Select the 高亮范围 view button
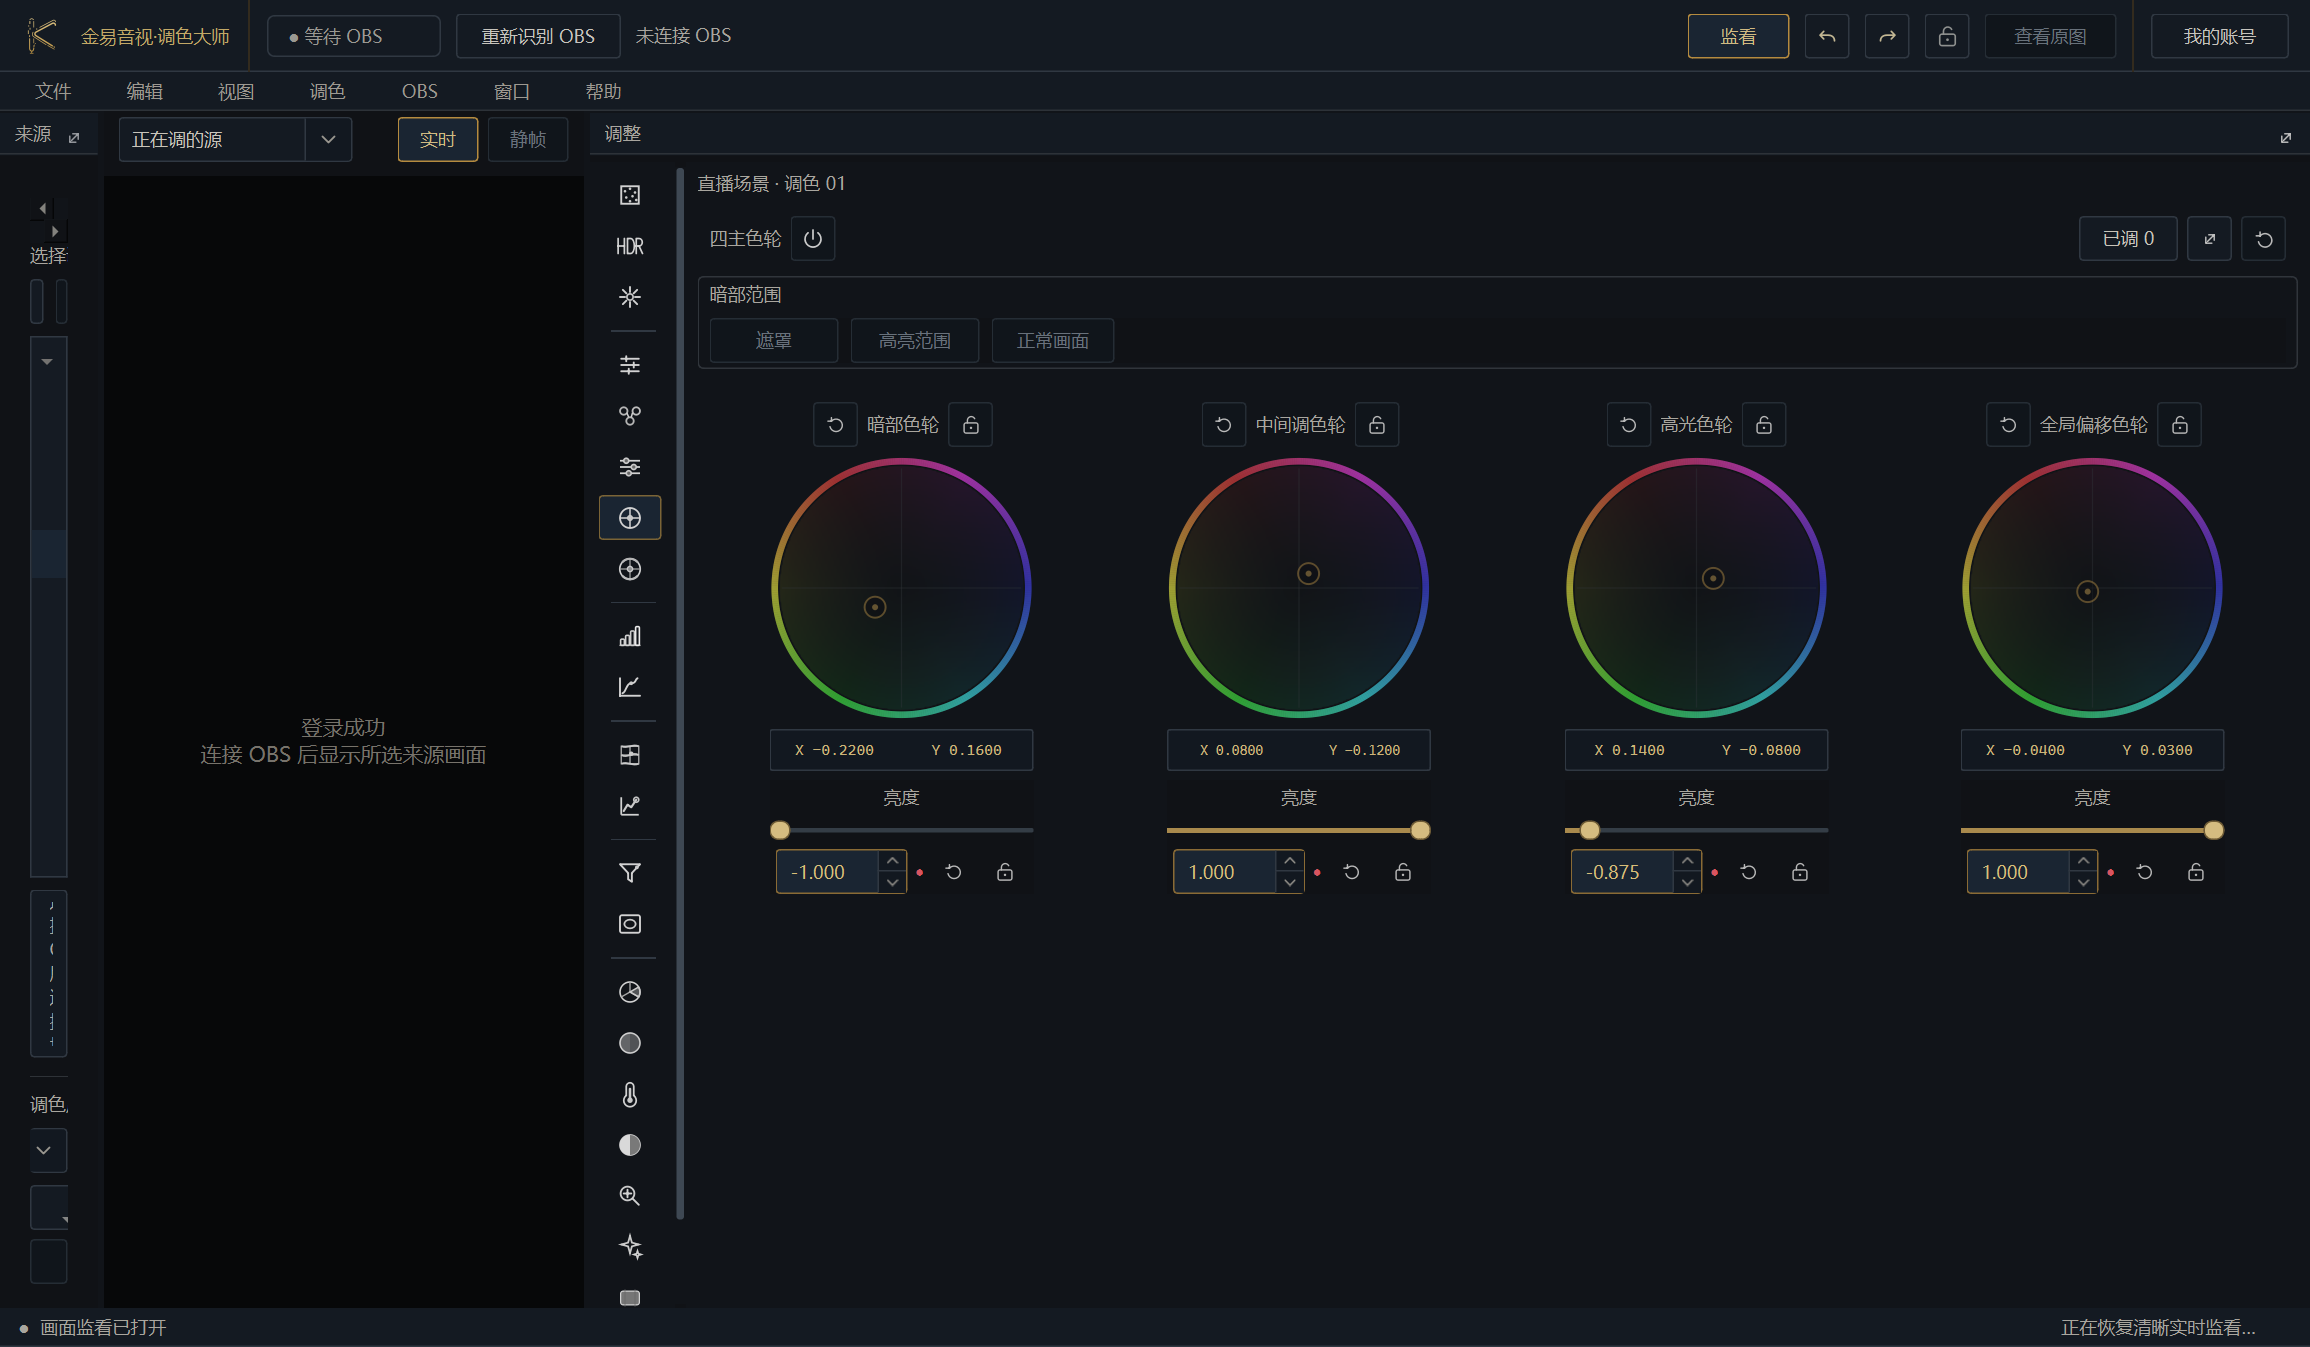Viewport: 2310px width, 1347px height. (x=914, y=341)
